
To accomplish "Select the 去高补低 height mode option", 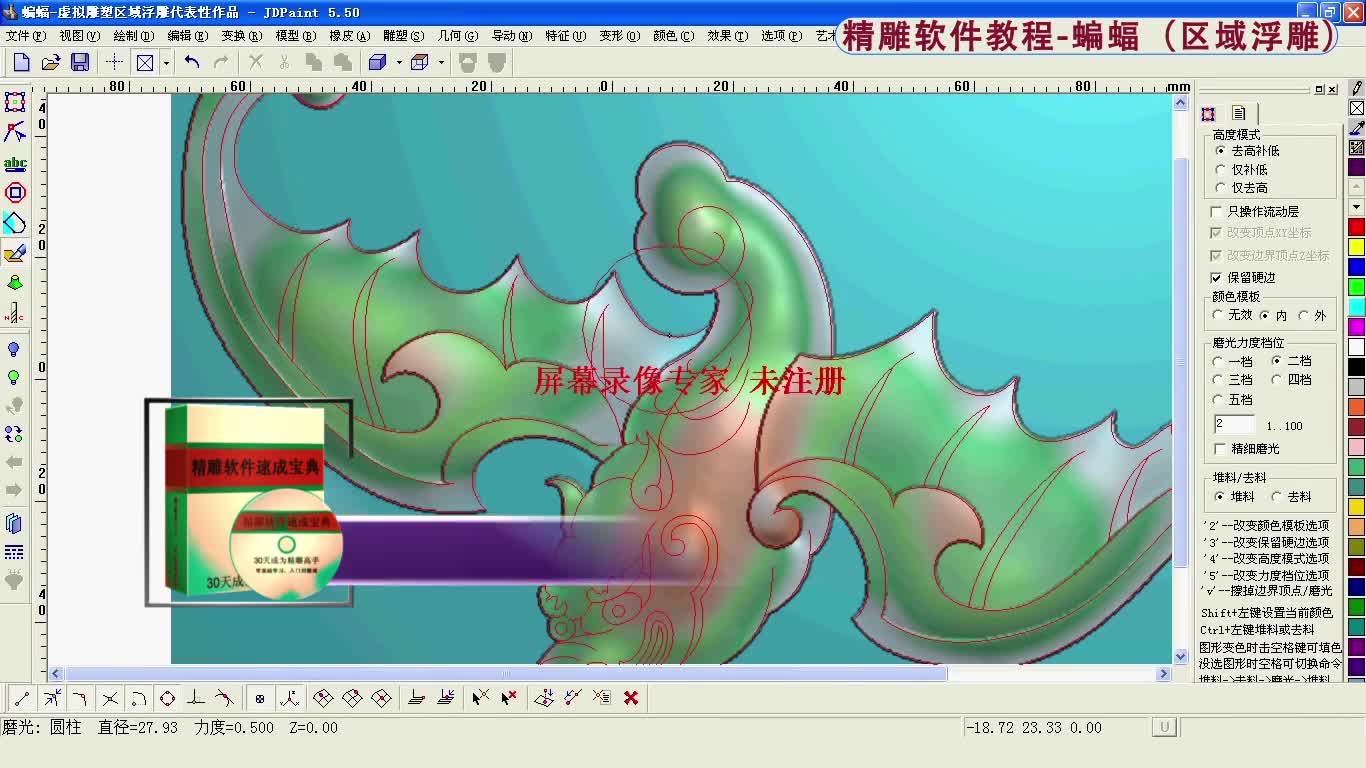I will (1222, 150).
